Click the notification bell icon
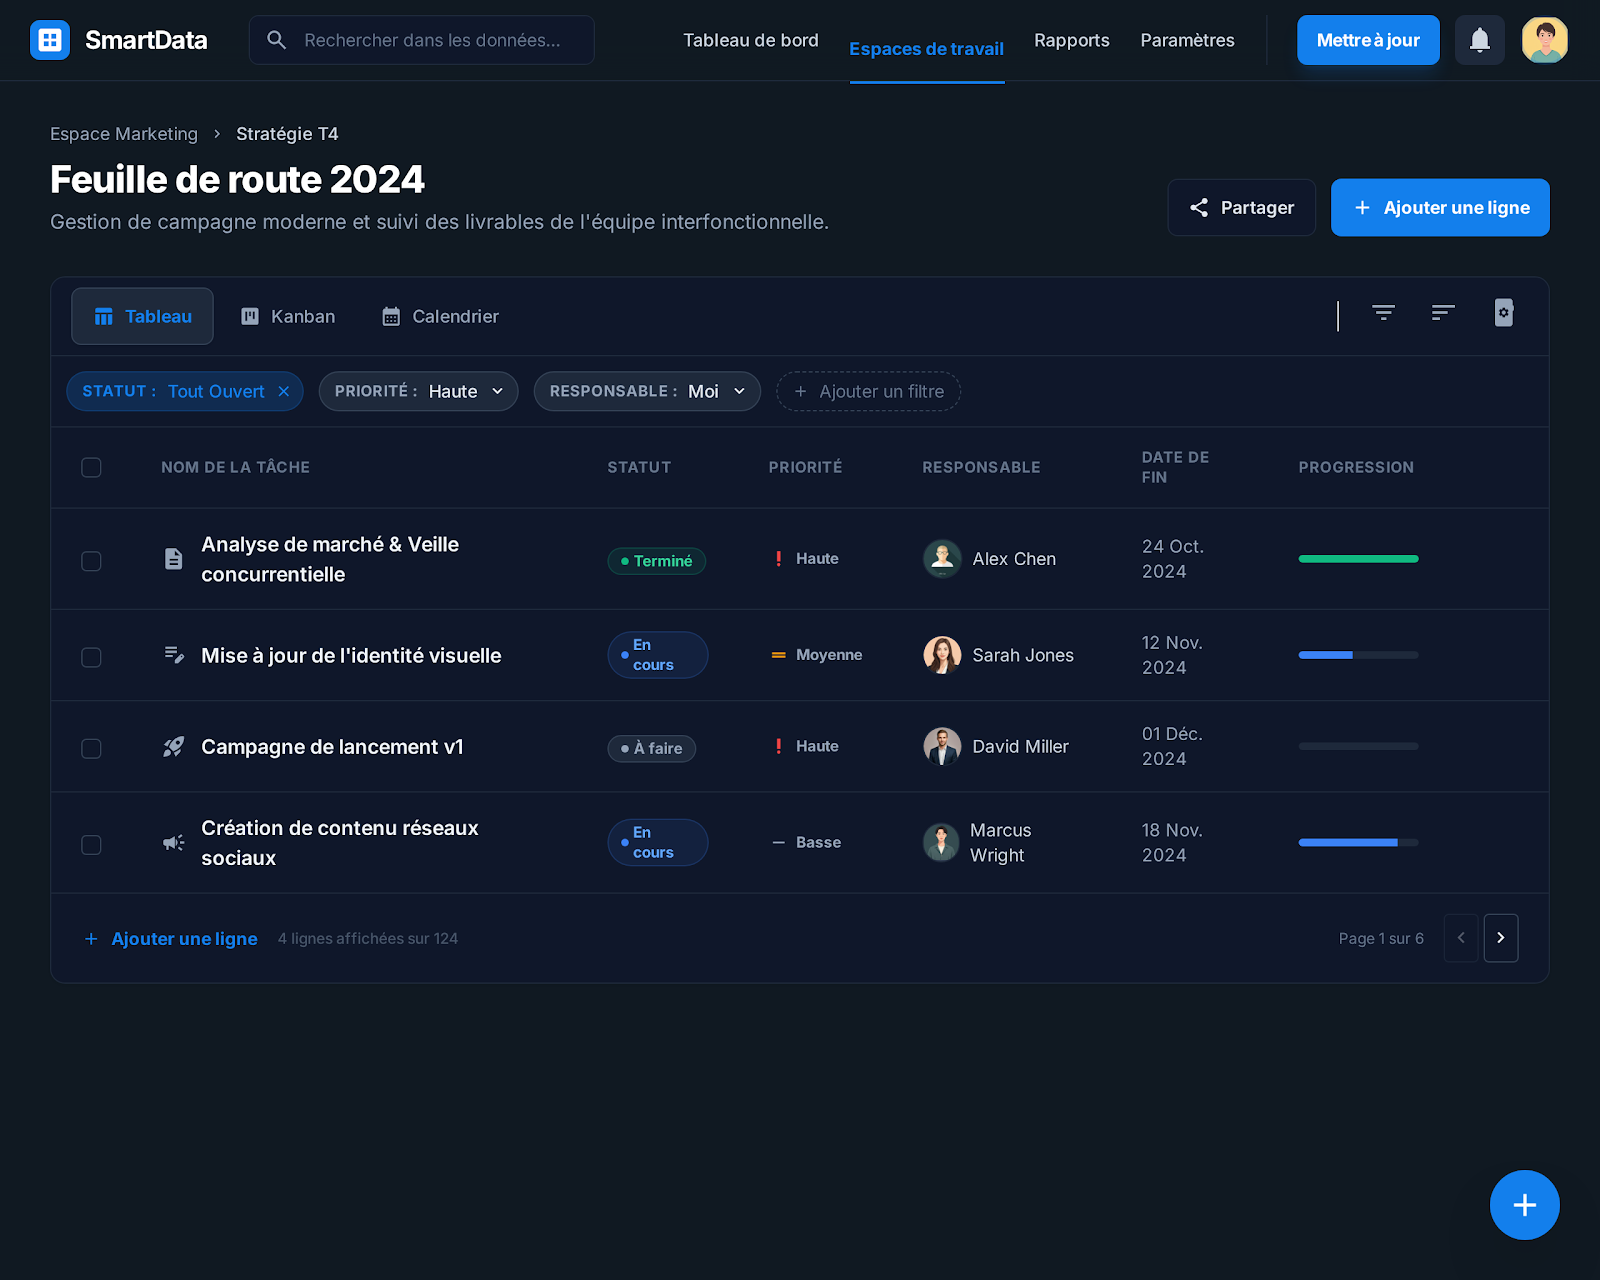Image resolution: width=1600 pixels, height=1280 pixels. pos(1479,40)
